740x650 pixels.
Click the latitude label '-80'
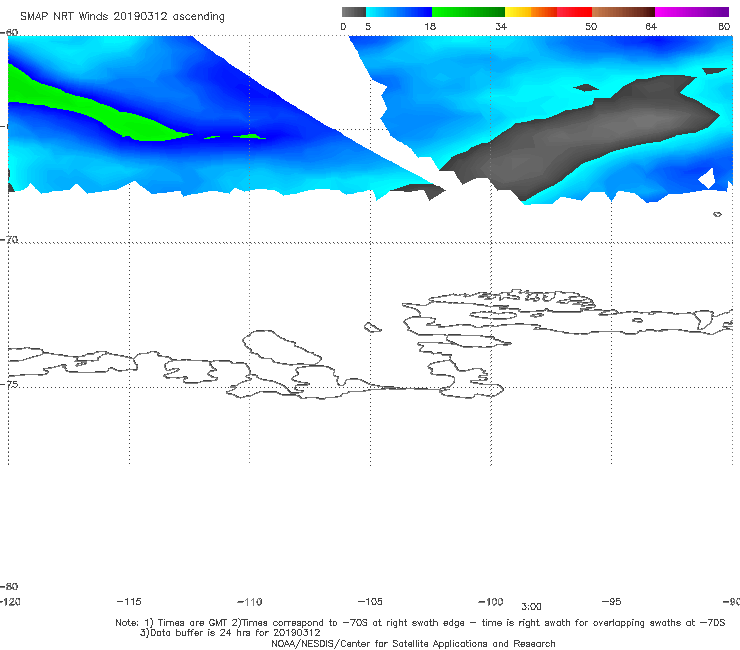tap(9, 586)
